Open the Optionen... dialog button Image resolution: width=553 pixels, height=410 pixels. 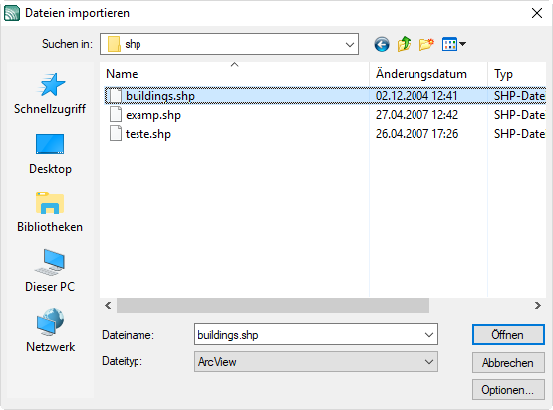(x=508, y=390)
